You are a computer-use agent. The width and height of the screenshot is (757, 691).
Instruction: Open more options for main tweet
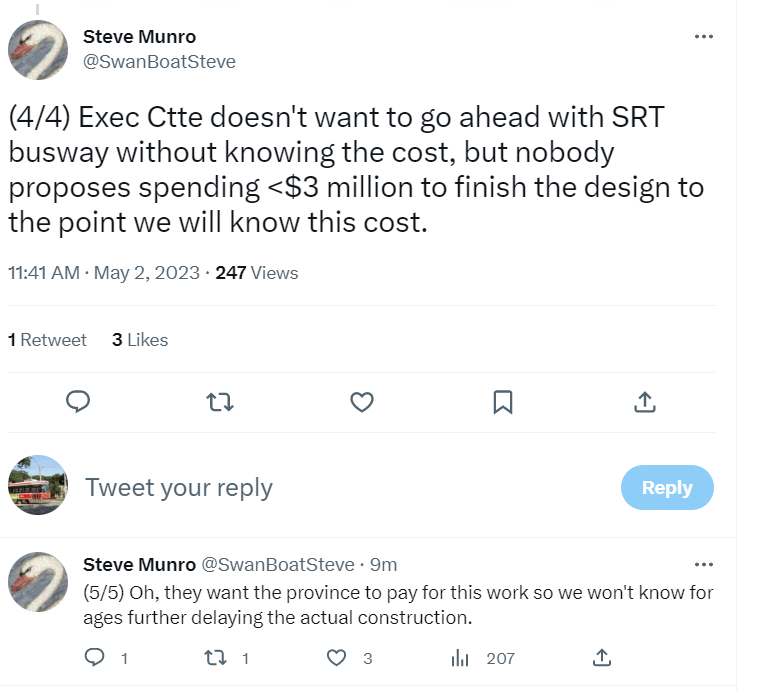[704, 37]
